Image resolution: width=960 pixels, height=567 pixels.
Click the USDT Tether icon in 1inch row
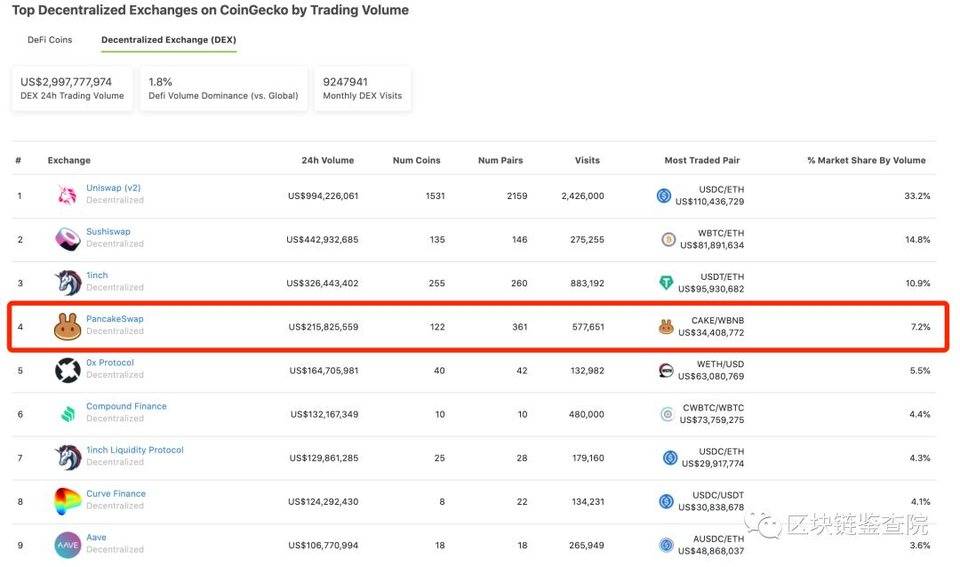tap(666, 283)
